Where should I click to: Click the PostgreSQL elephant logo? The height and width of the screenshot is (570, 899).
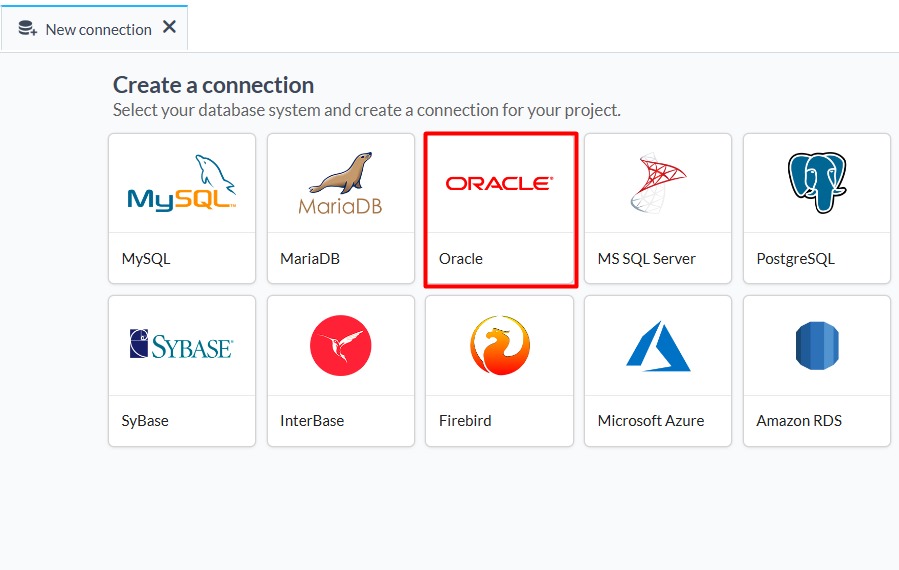[x=817, y=182]
